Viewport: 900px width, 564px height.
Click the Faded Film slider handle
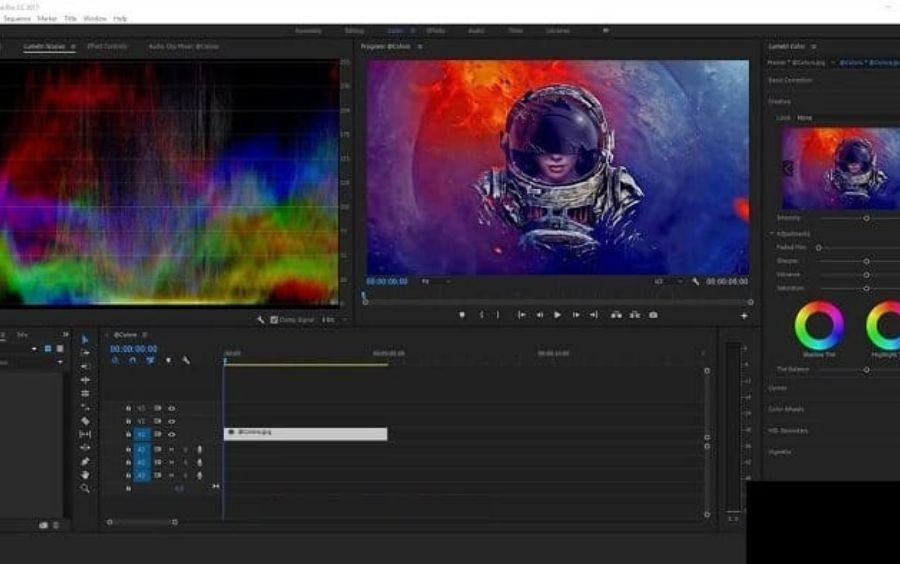coord(819,247)
